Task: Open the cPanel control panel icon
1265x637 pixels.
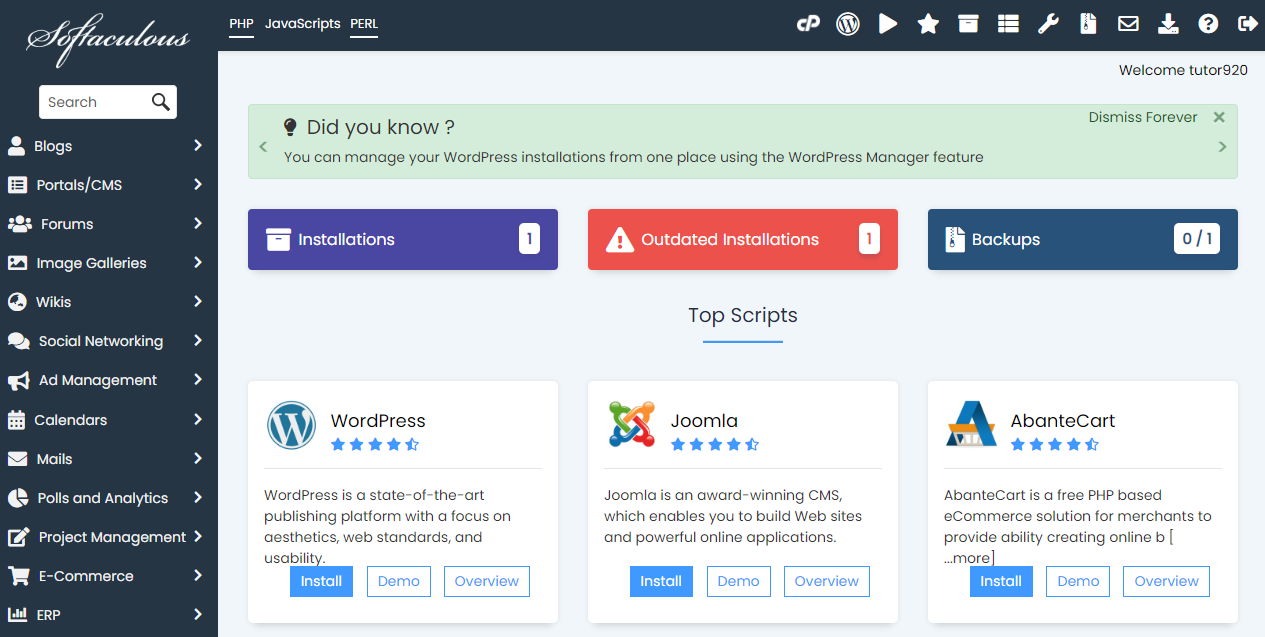Action: 808,24
